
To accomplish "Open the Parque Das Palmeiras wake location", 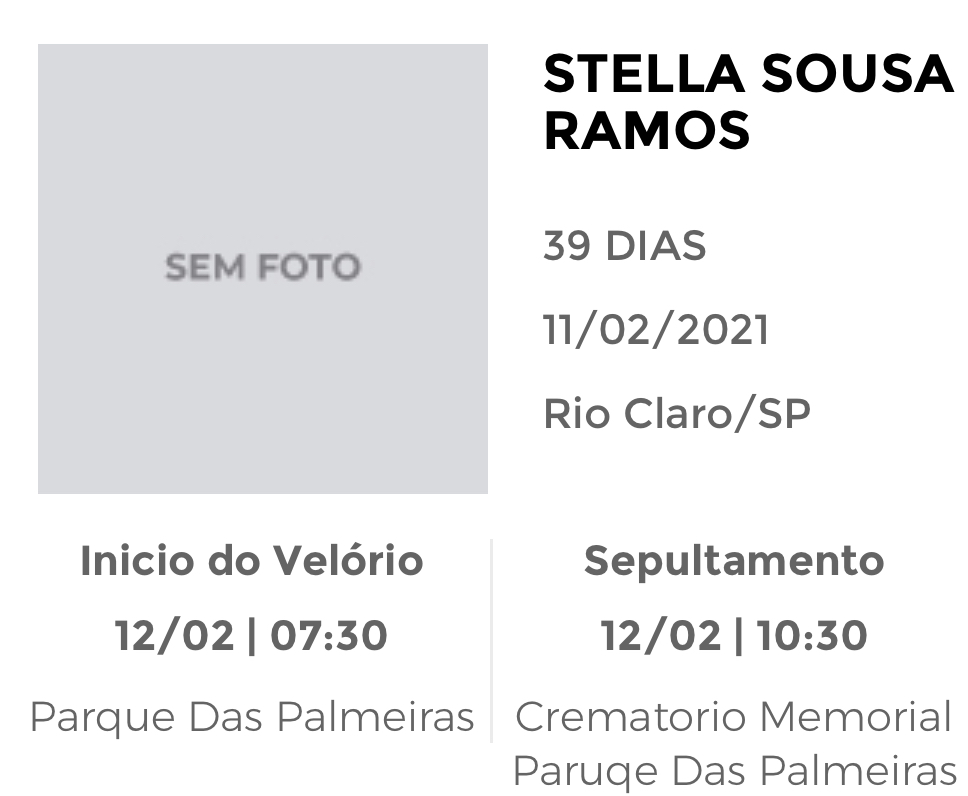I will click(252, 718).
